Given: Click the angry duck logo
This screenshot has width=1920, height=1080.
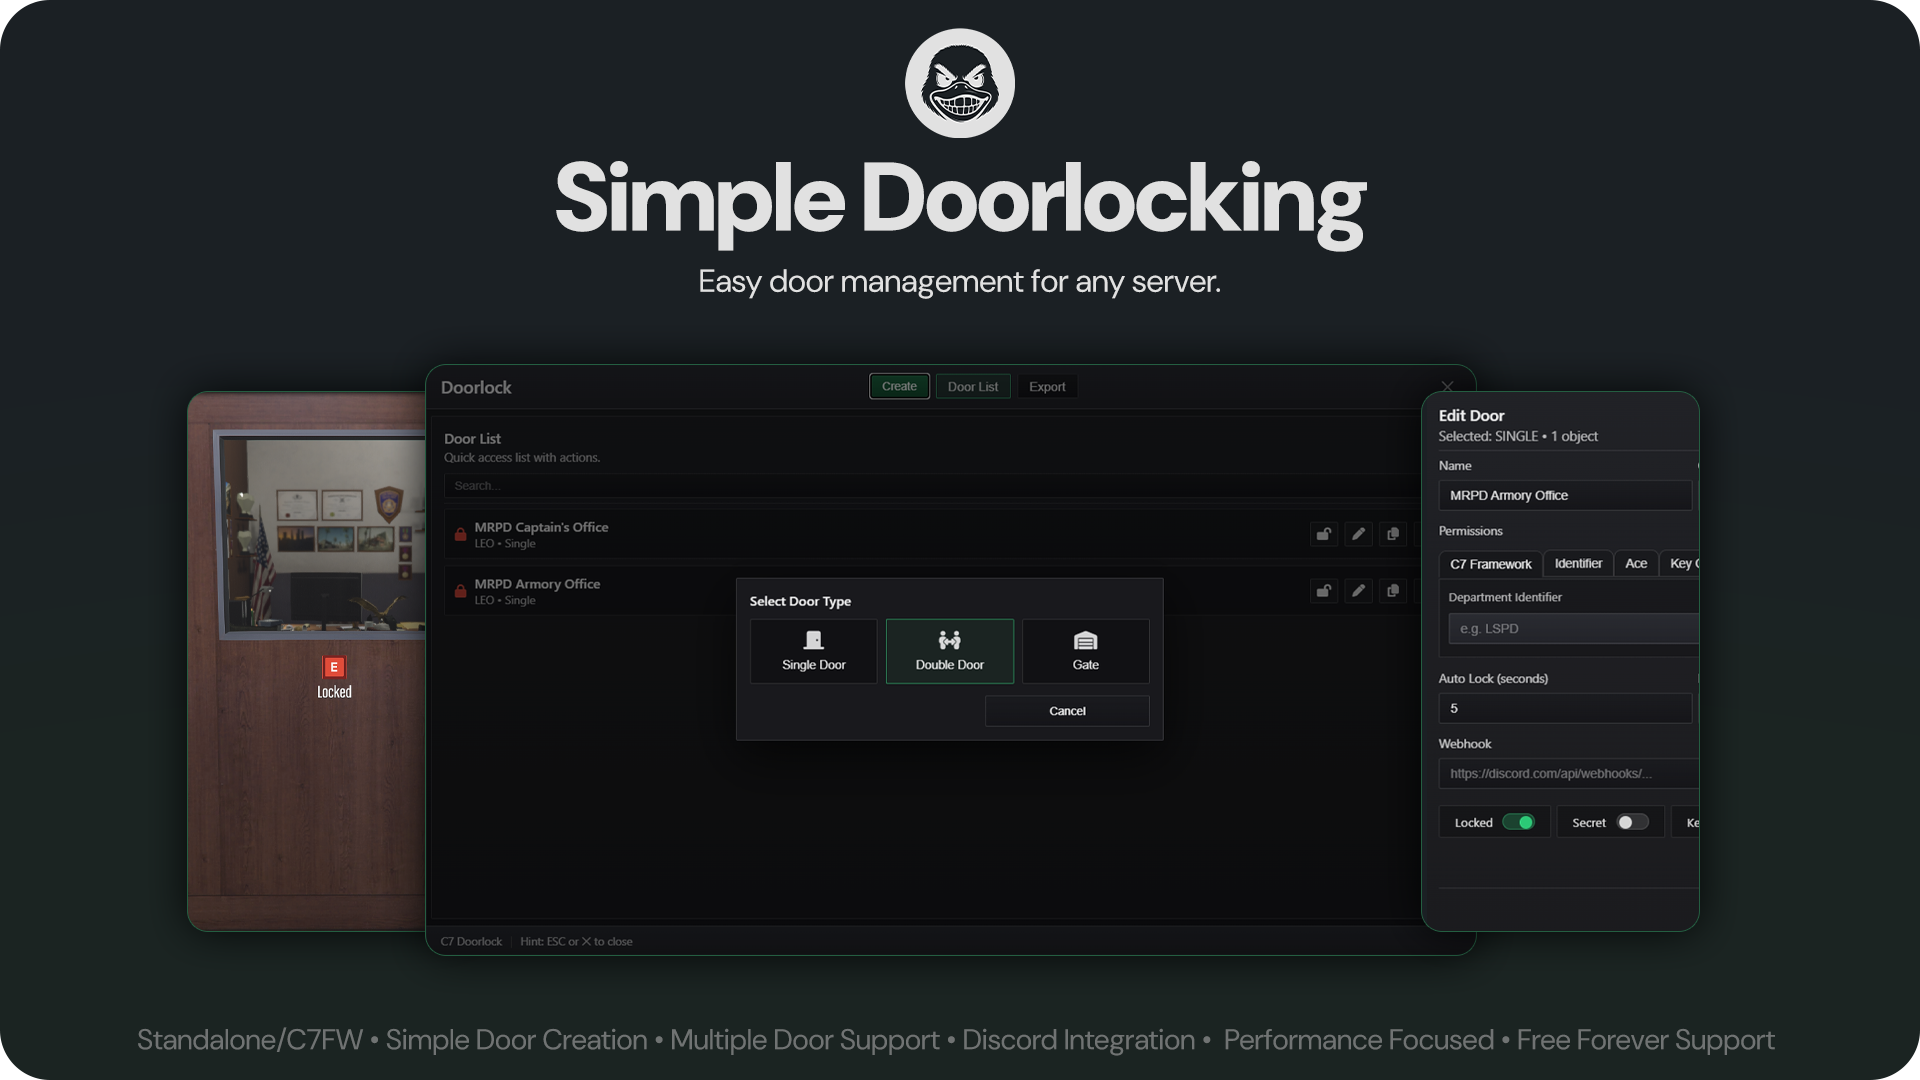Looking at the screenshot, I should (960, 83).
